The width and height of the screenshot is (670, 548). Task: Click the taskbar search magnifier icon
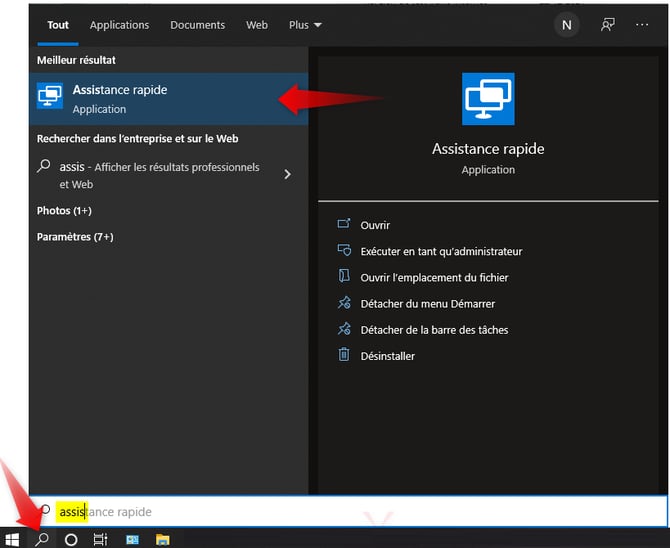pos(42,539)
